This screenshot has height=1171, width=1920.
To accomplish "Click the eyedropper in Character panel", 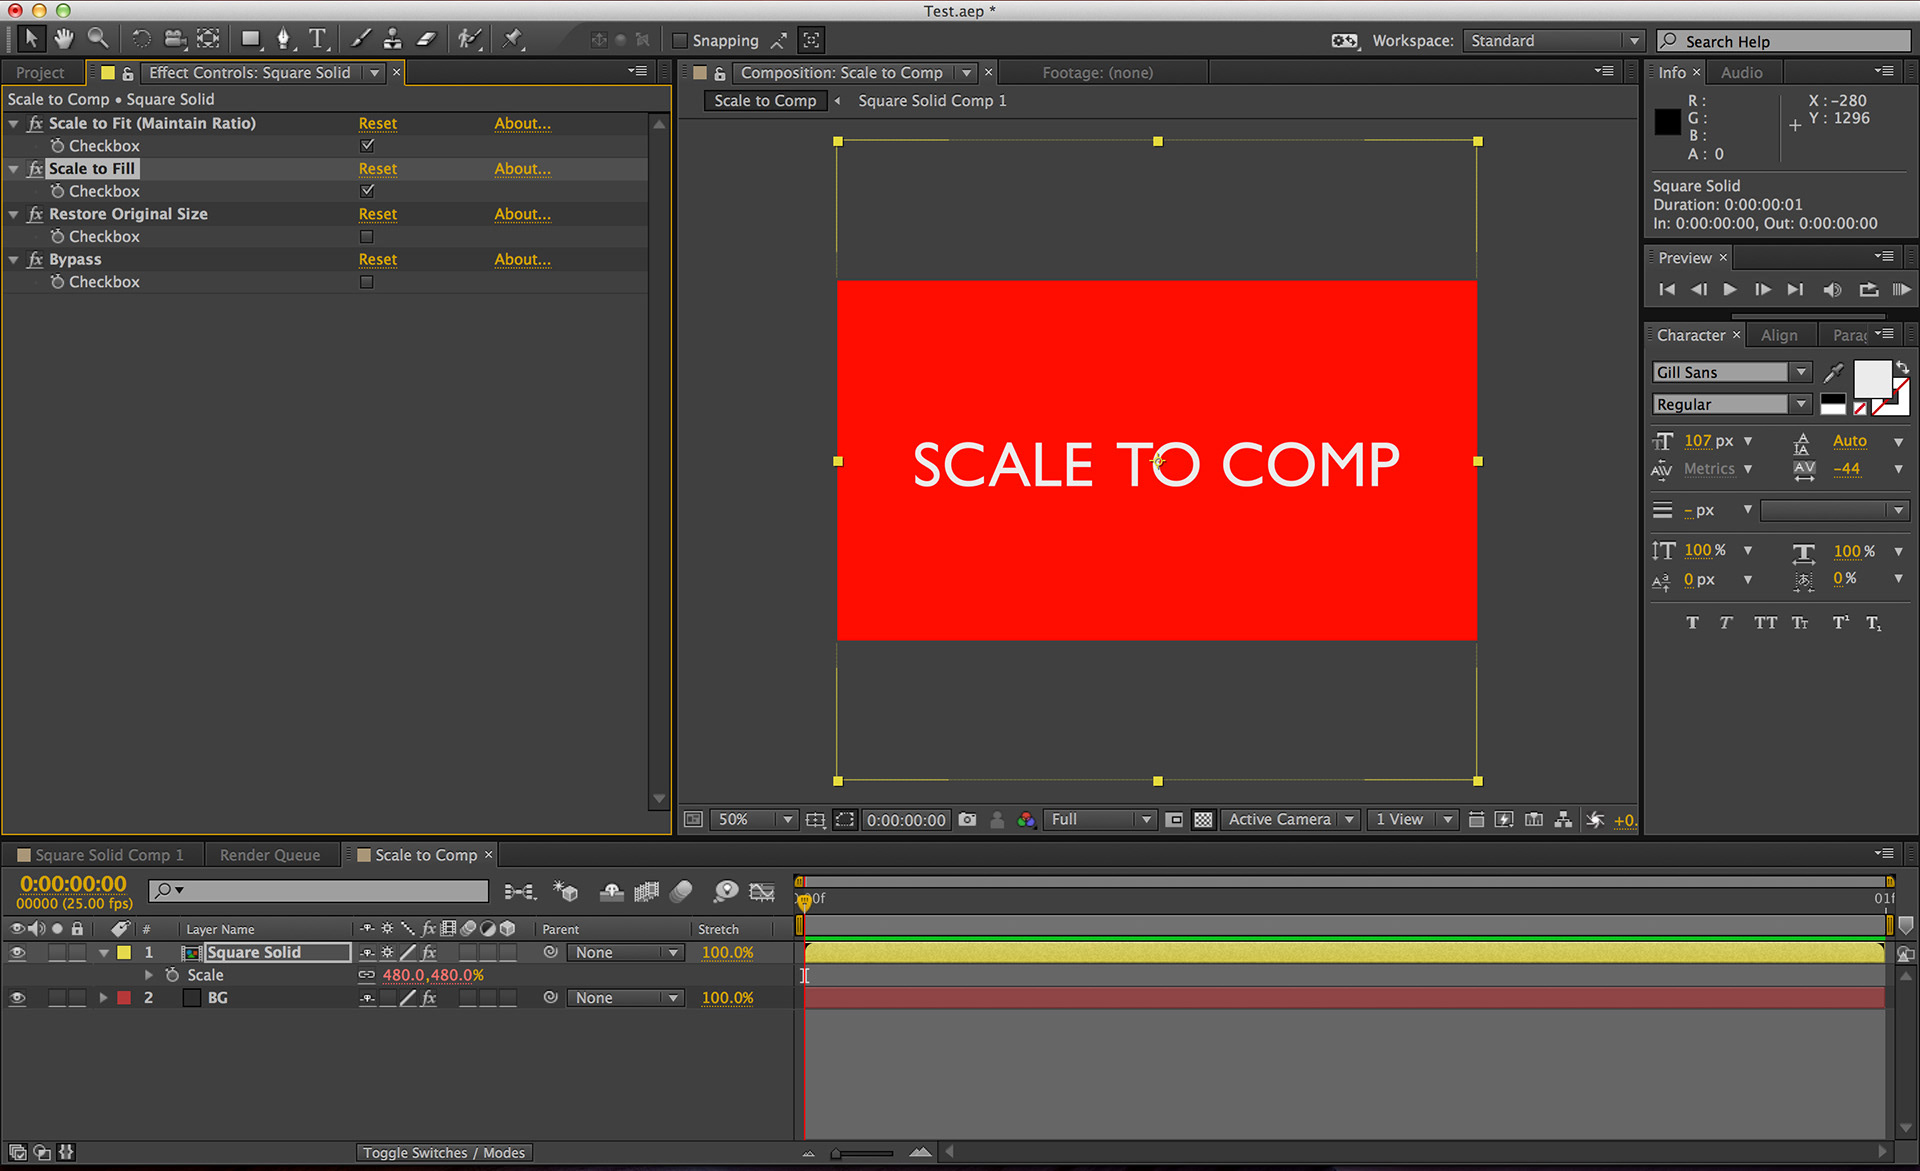I will pyautogui.click(x=1833, y=373).
